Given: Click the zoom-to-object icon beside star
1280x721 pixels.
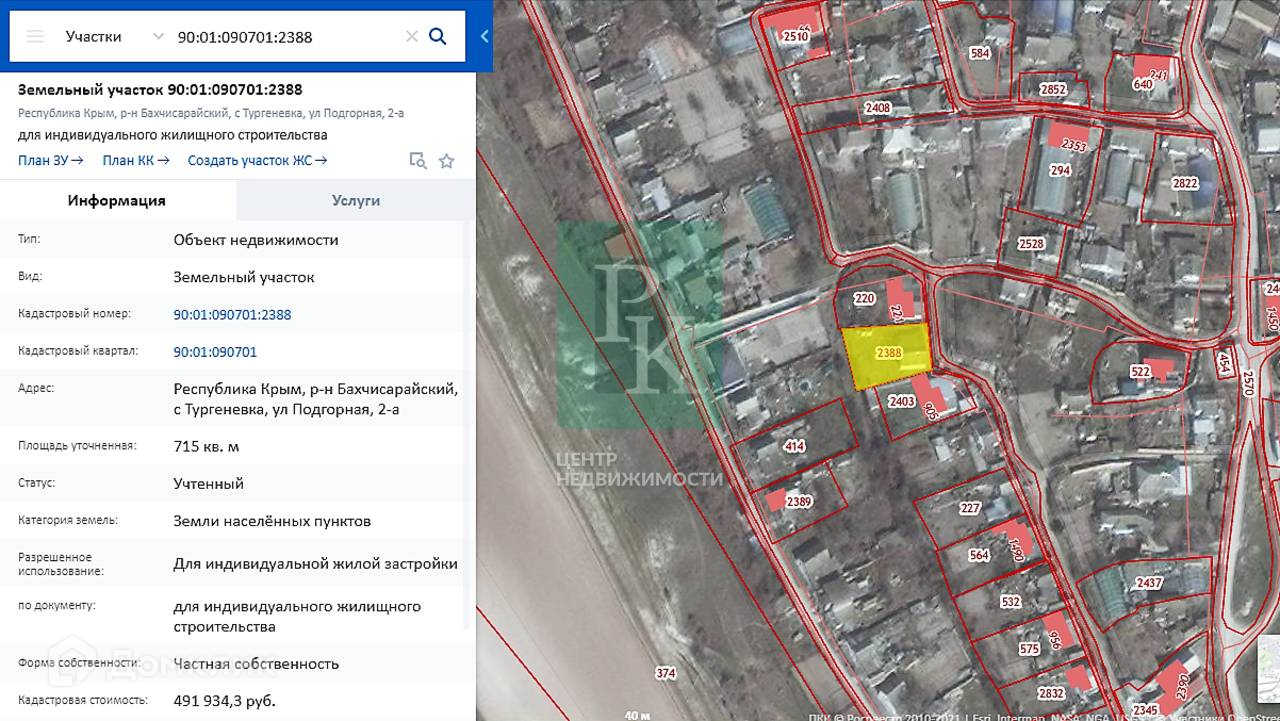Looking at the screenshot, I should tap(418, 161).
